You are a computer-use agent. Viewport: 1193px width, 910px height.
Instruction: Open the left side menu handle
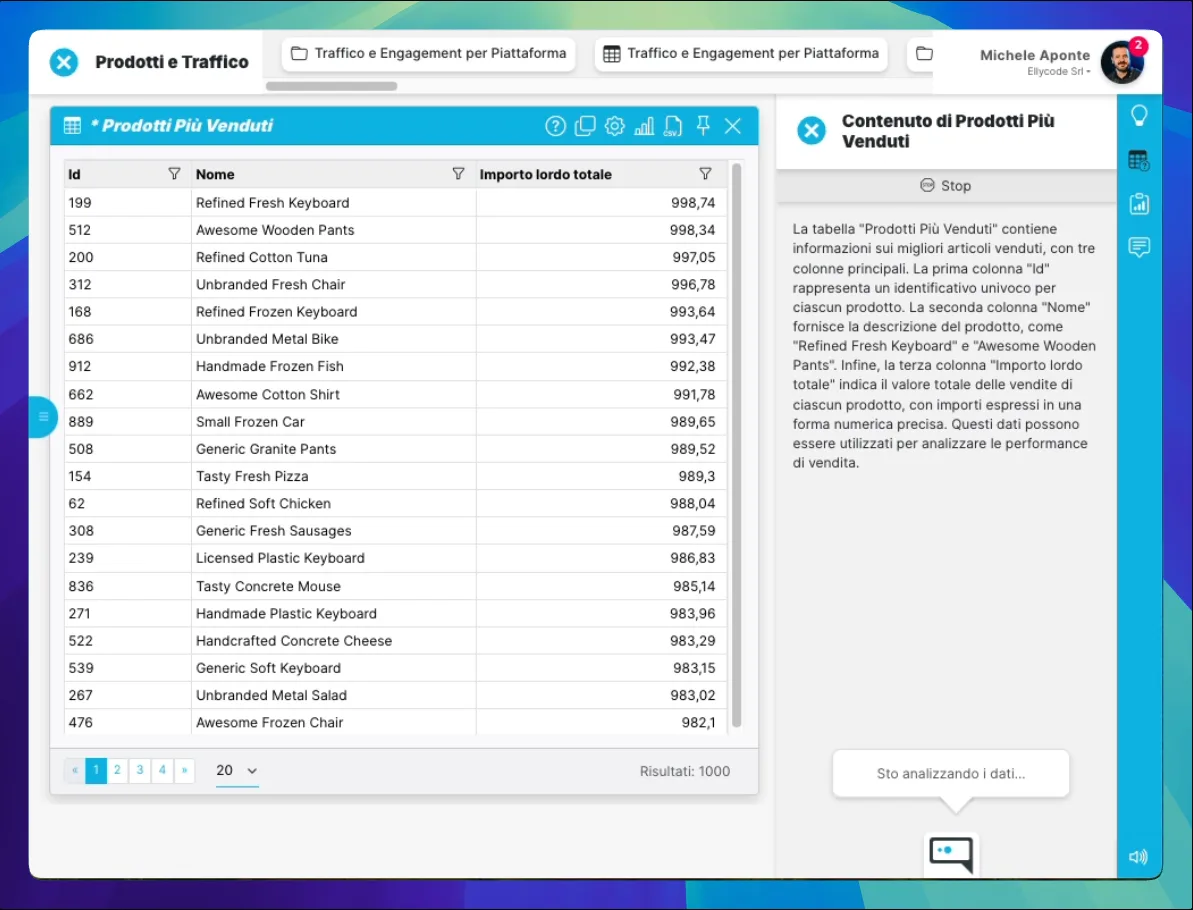(x=43, y=417)
